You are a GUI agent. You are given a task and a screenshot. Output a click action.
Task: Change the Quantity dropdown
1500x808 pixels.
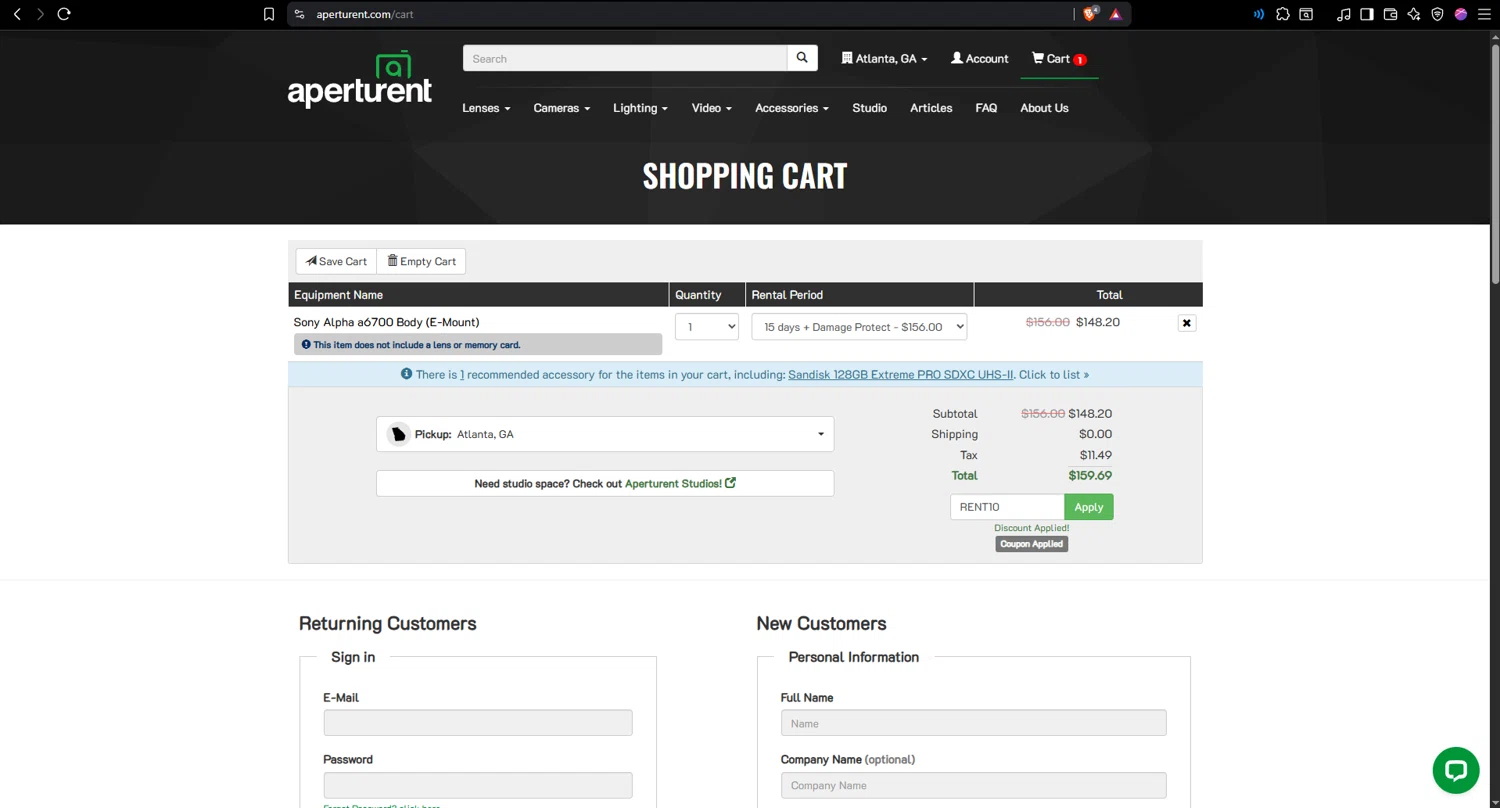[x=707, y=327]
